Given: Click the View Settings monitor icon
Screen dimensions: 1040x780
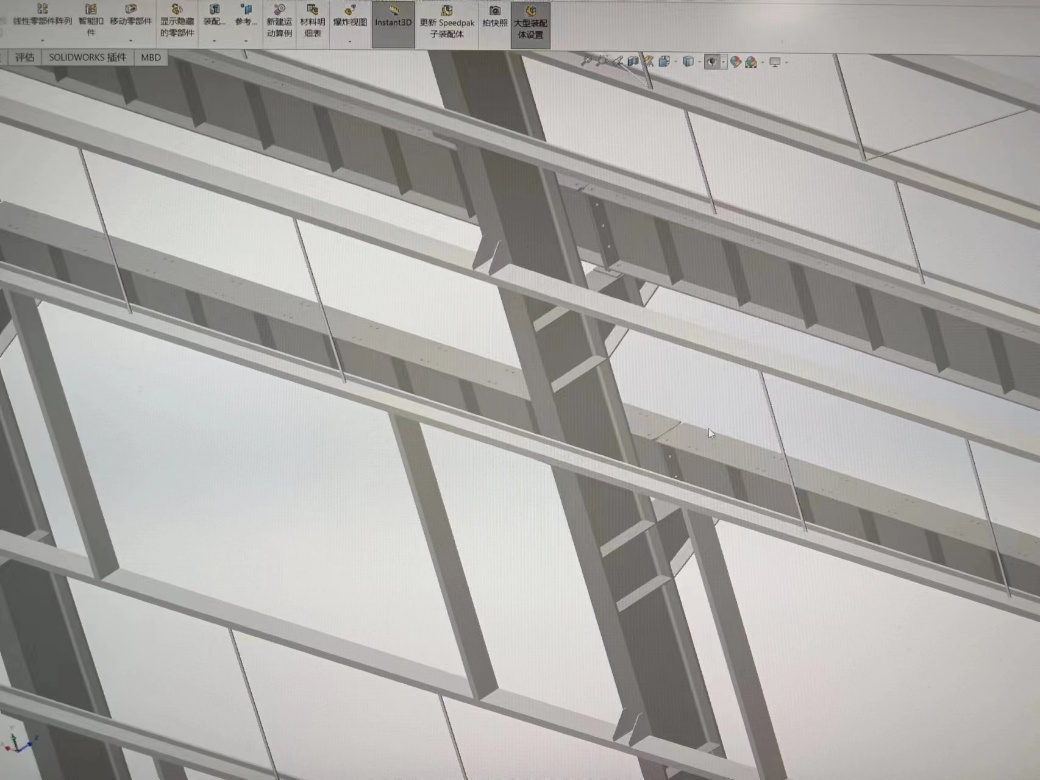Looking at the screenshot, I should tap(775, 62).
